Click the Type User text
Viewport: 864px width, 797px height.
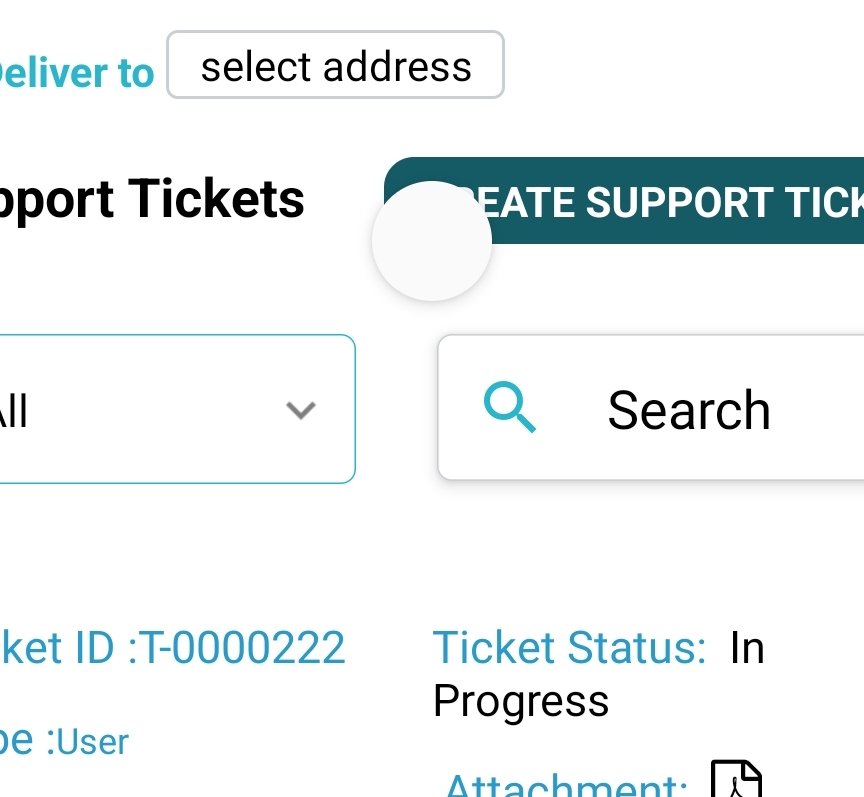[x=64, y=741]
